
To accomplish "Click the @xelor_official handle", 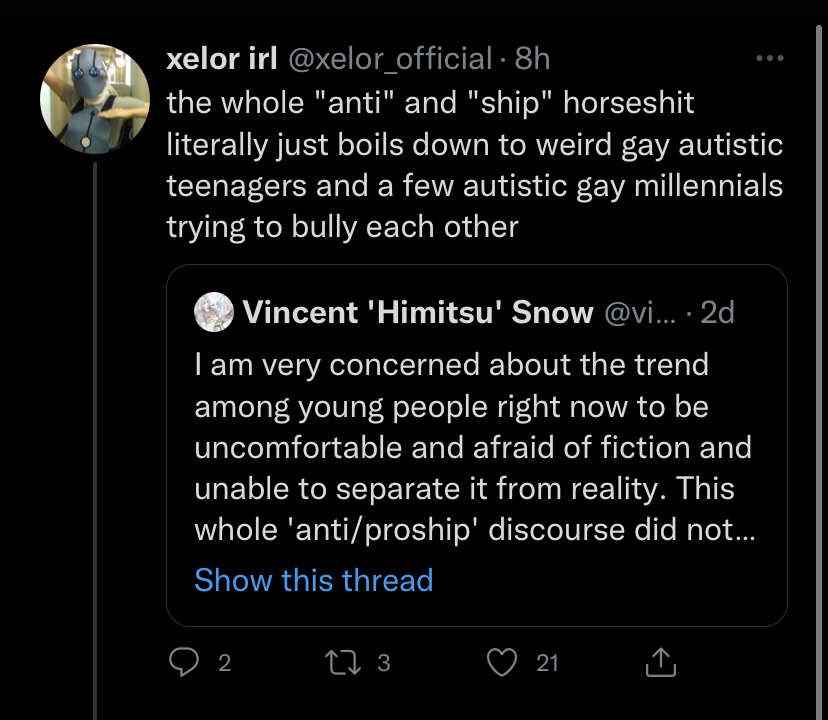I will pos(390,59).
